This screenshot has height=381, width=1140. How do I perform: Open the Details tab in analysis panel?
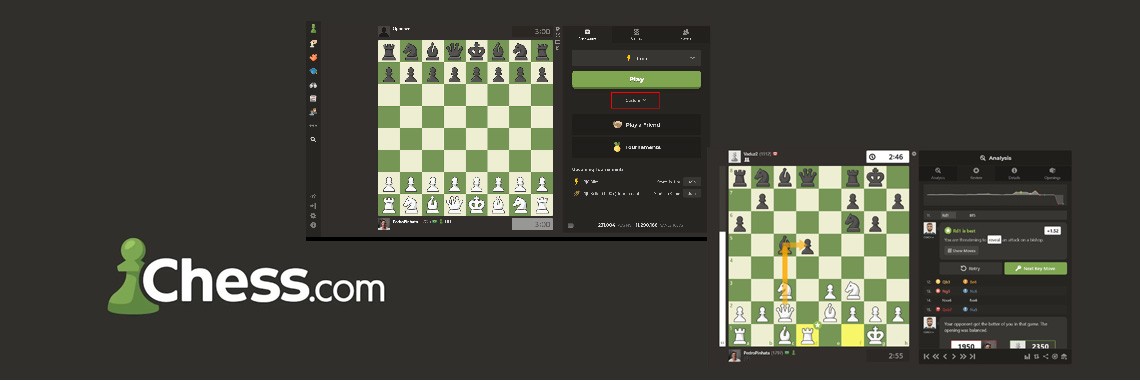pos(1014,173)
